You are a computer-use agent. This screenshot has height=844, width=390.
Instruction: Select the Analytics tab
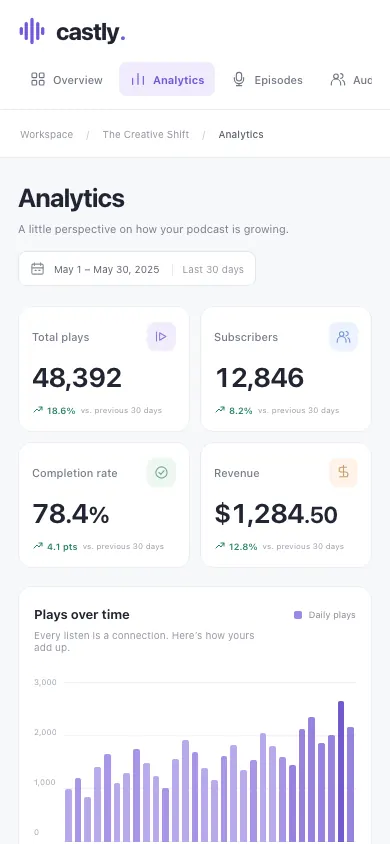tap(167, 80)
